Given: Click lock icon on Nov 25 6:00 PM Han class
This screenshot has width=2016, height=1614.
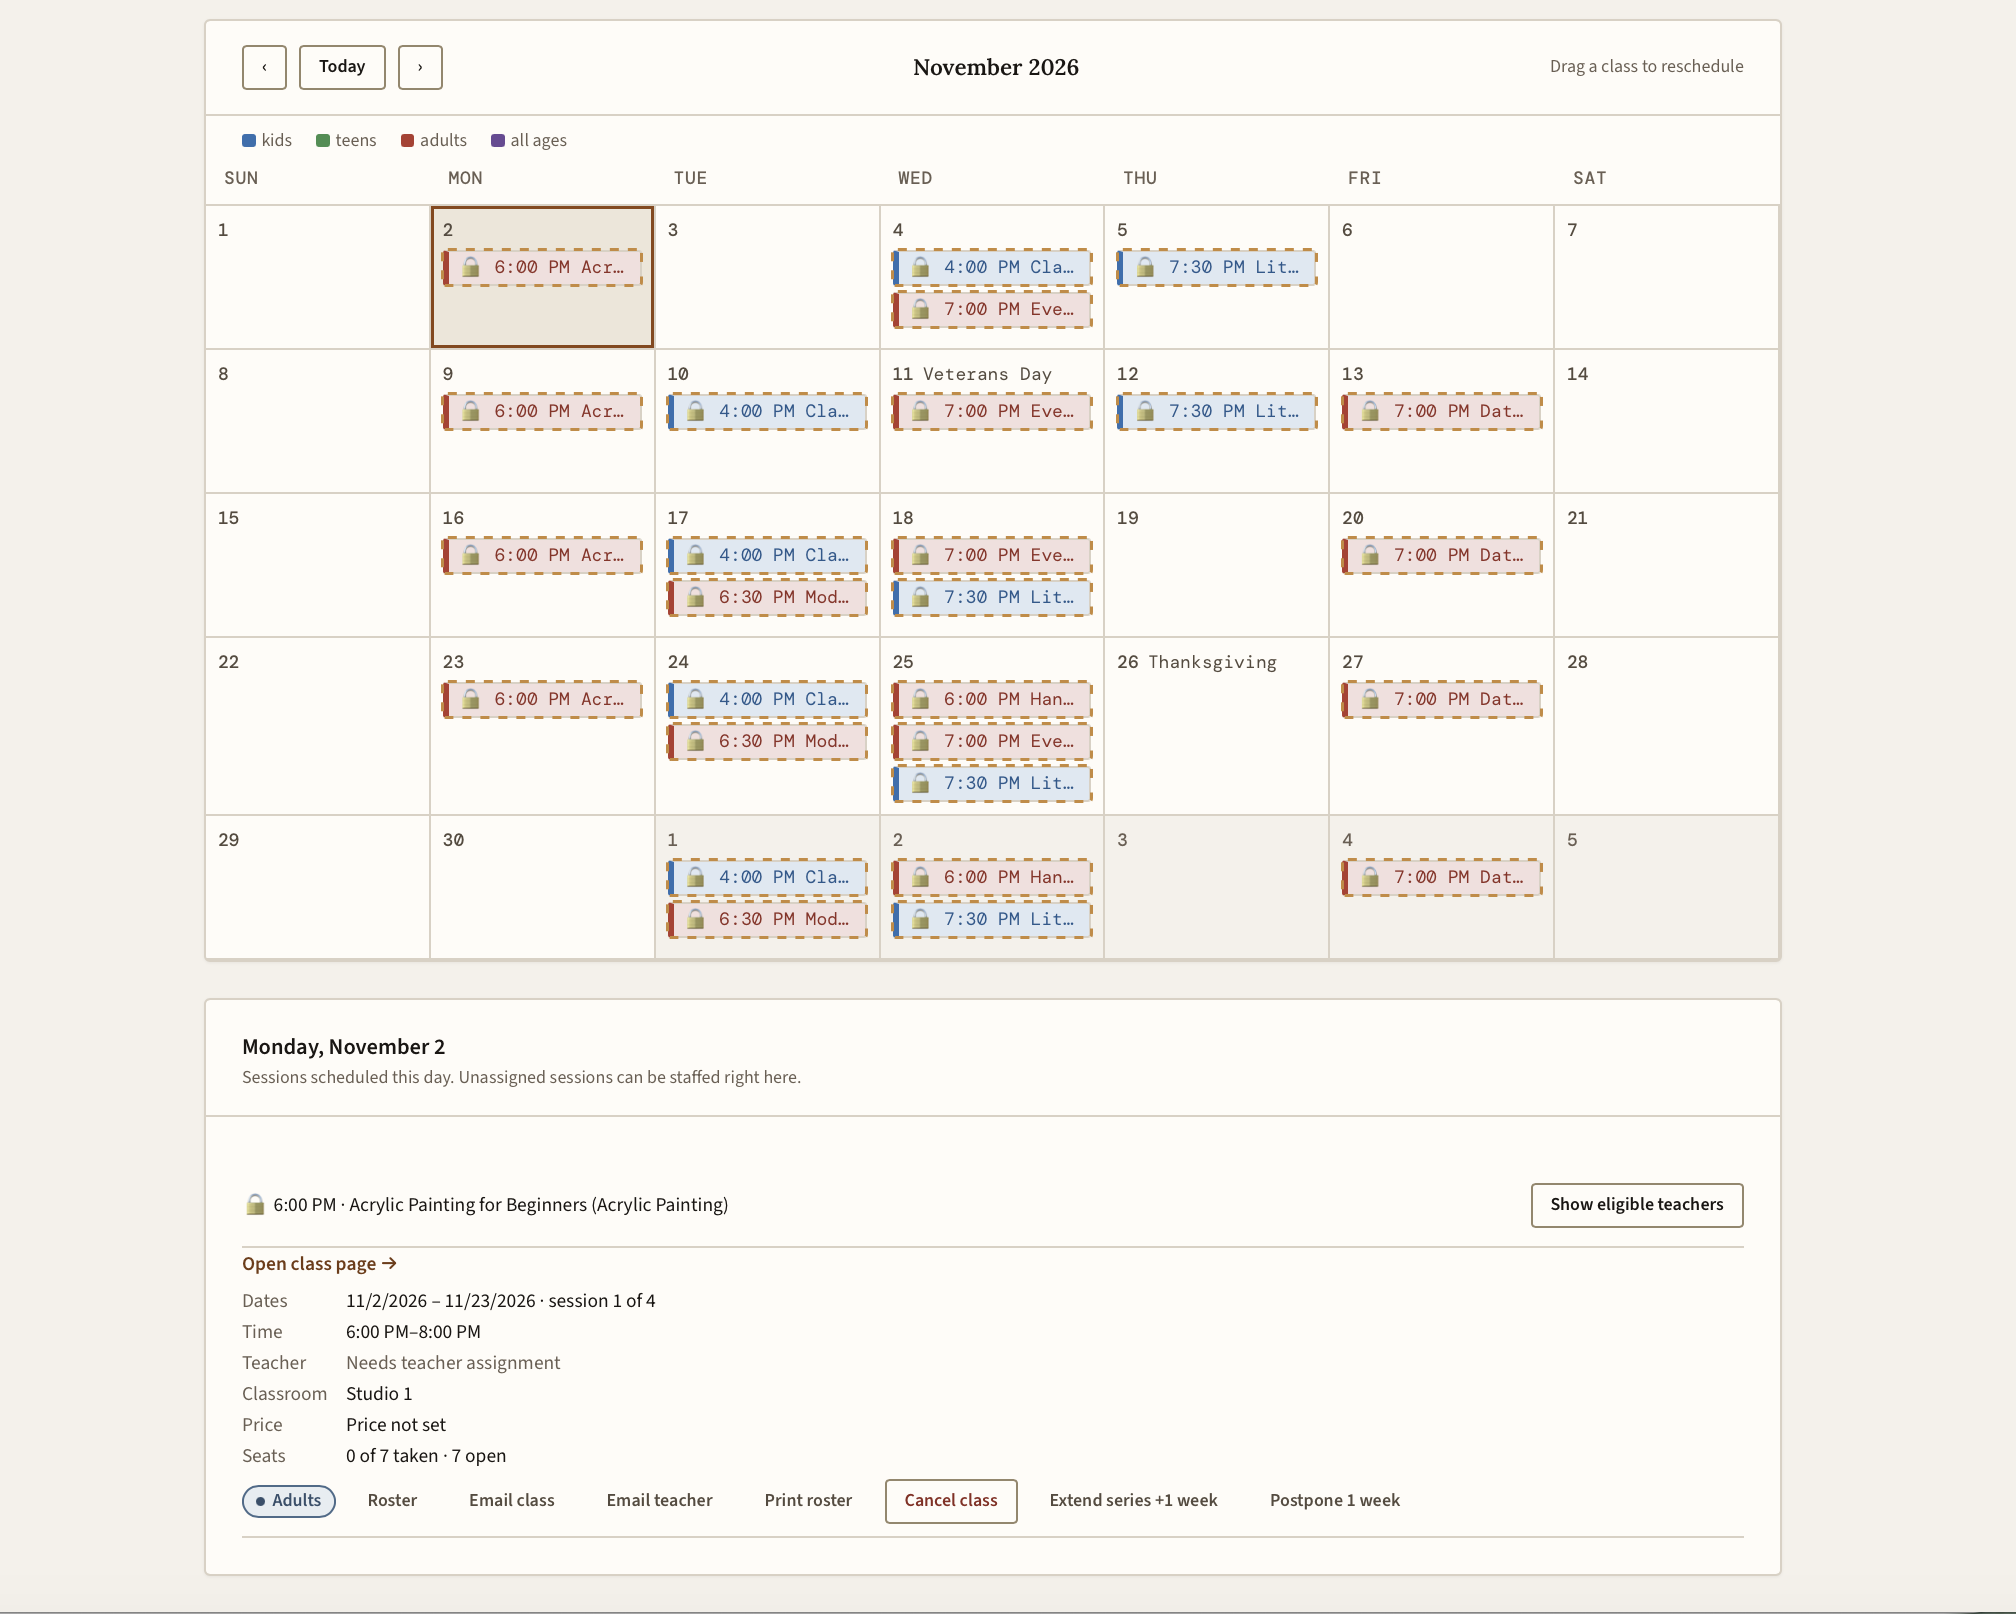Looking at the screenshot, I should point(921,699).
